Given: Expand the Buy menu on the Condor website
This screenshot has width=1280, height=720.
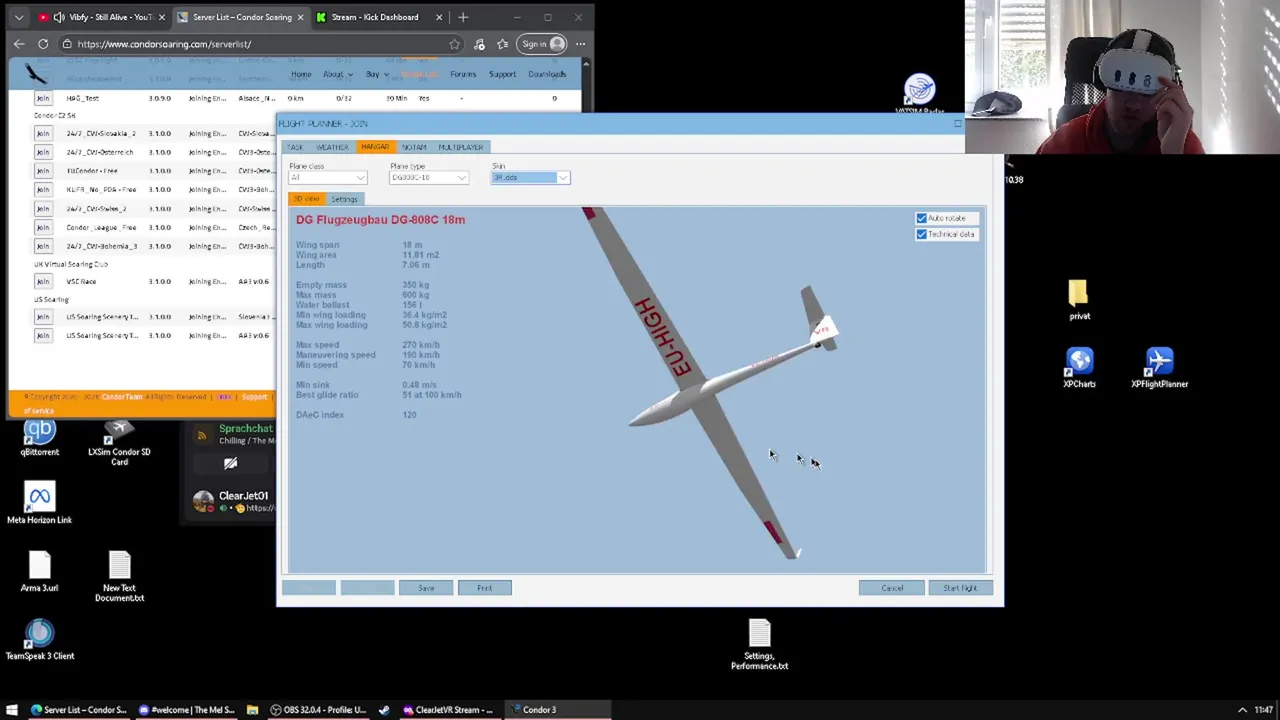Looking at the screenshot, I should pyautogui.click(x=375, y=74).
